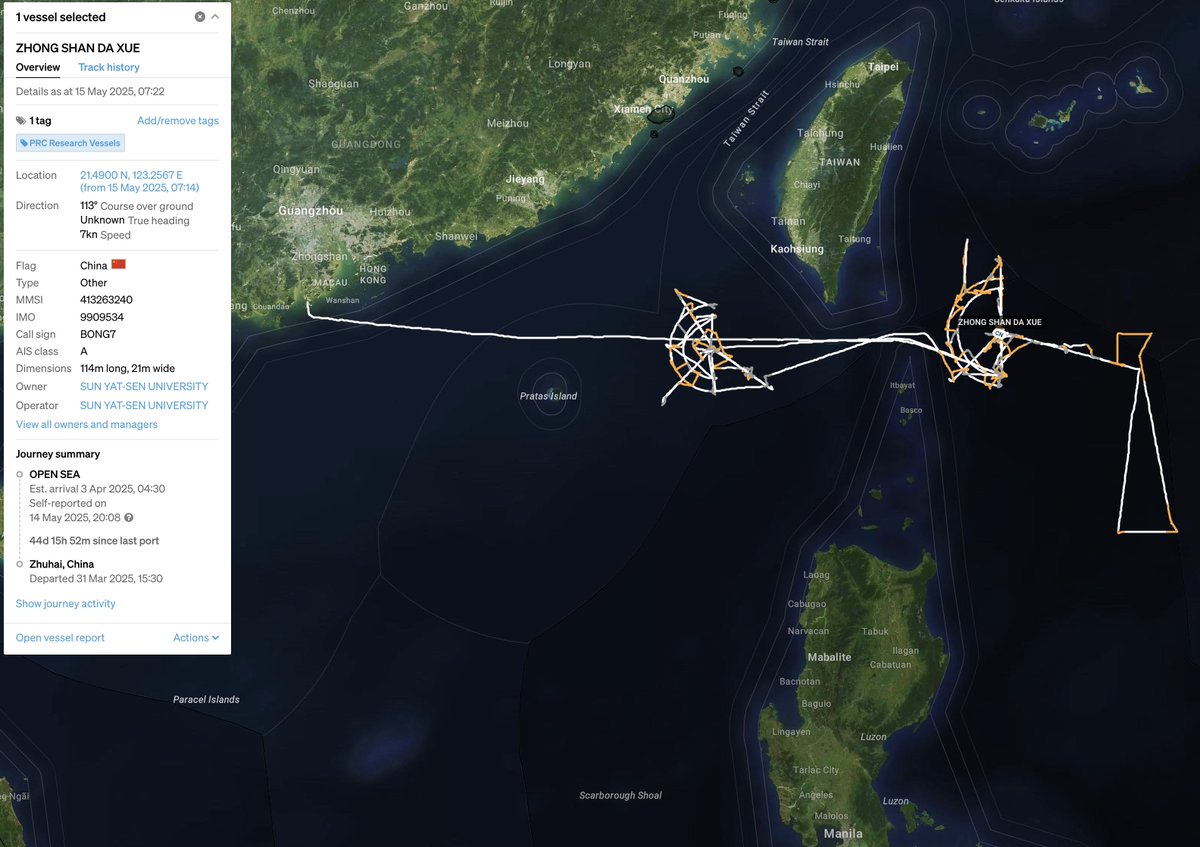
Task: Click the tag icon beside 1 tag
Action: (21, 121)
